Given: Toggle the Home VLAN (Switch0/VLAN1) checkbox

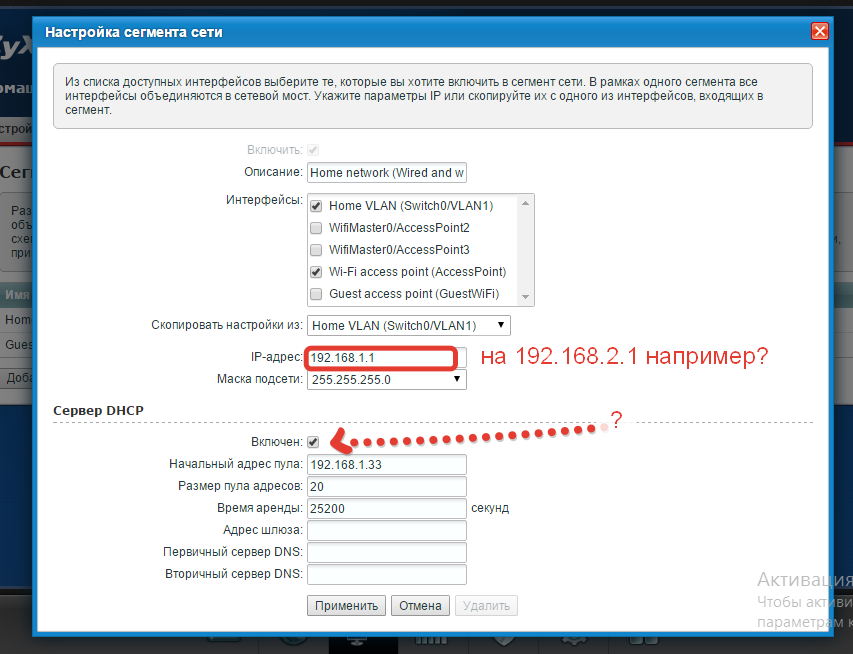Looking at the screenshot, I should [316, 206].
